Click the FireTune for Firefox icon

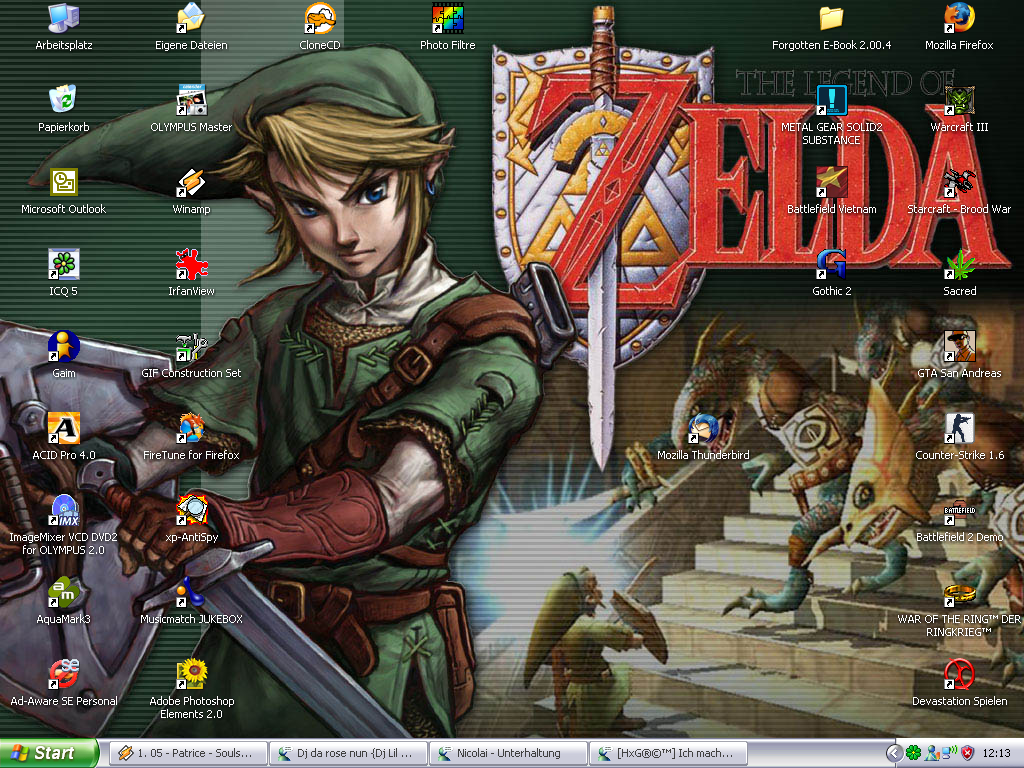191,428
